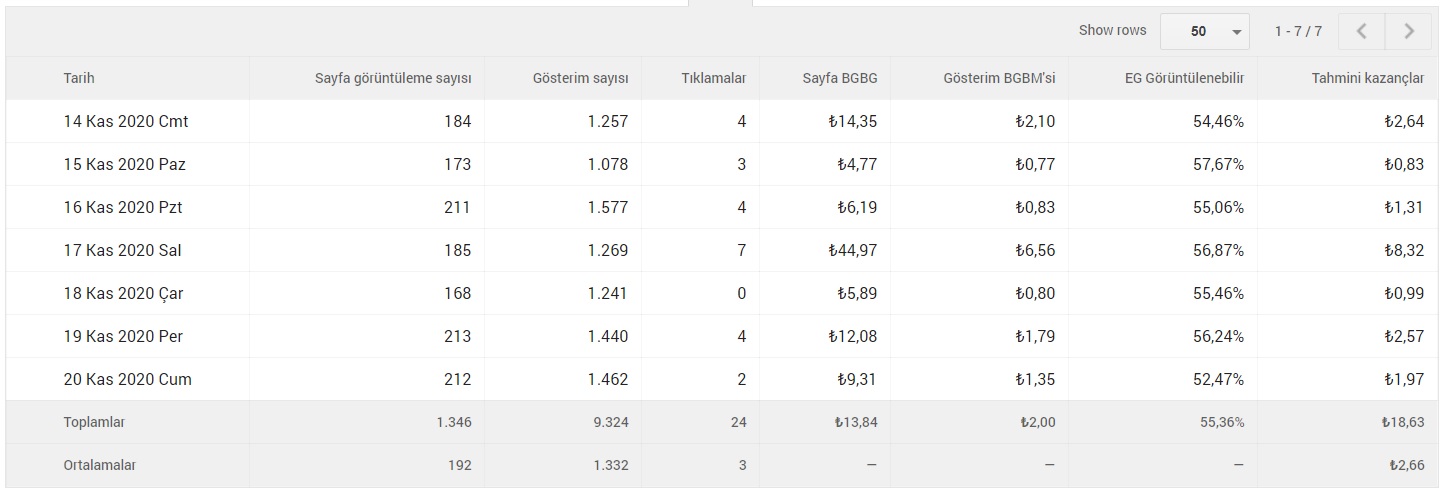Select the 20 Kas 2020 Cum row
Image resolution: width=1446 pixels, height=497 pixels.
[723, 379]
